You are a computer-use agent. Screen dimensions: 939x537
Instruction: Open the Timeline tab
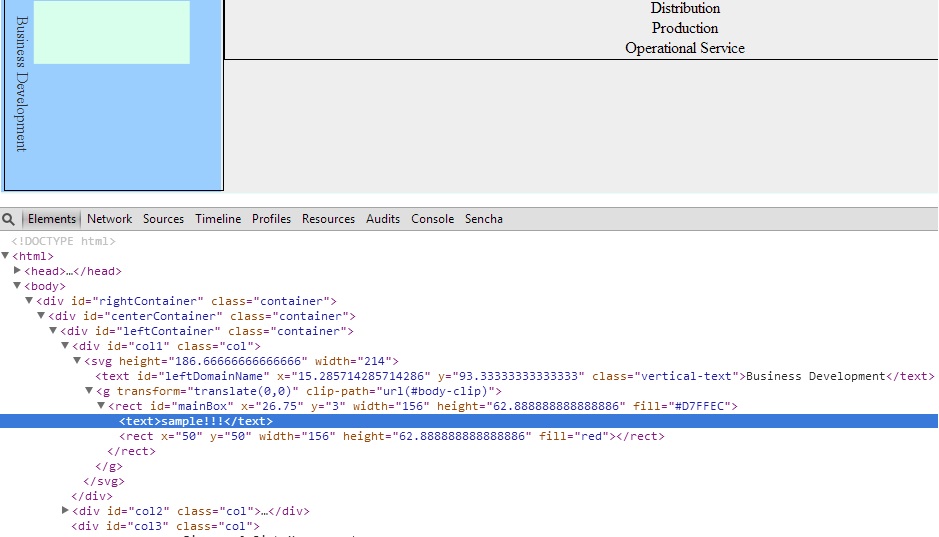pos(218,219)
